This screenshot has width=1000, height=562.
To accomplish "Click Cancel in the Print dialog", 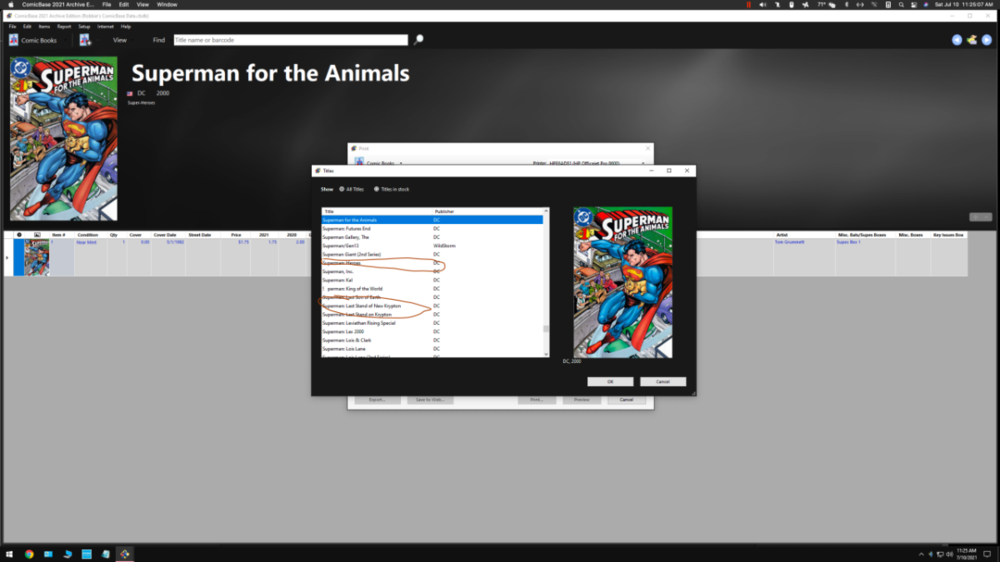I will (x=626, y=400).
